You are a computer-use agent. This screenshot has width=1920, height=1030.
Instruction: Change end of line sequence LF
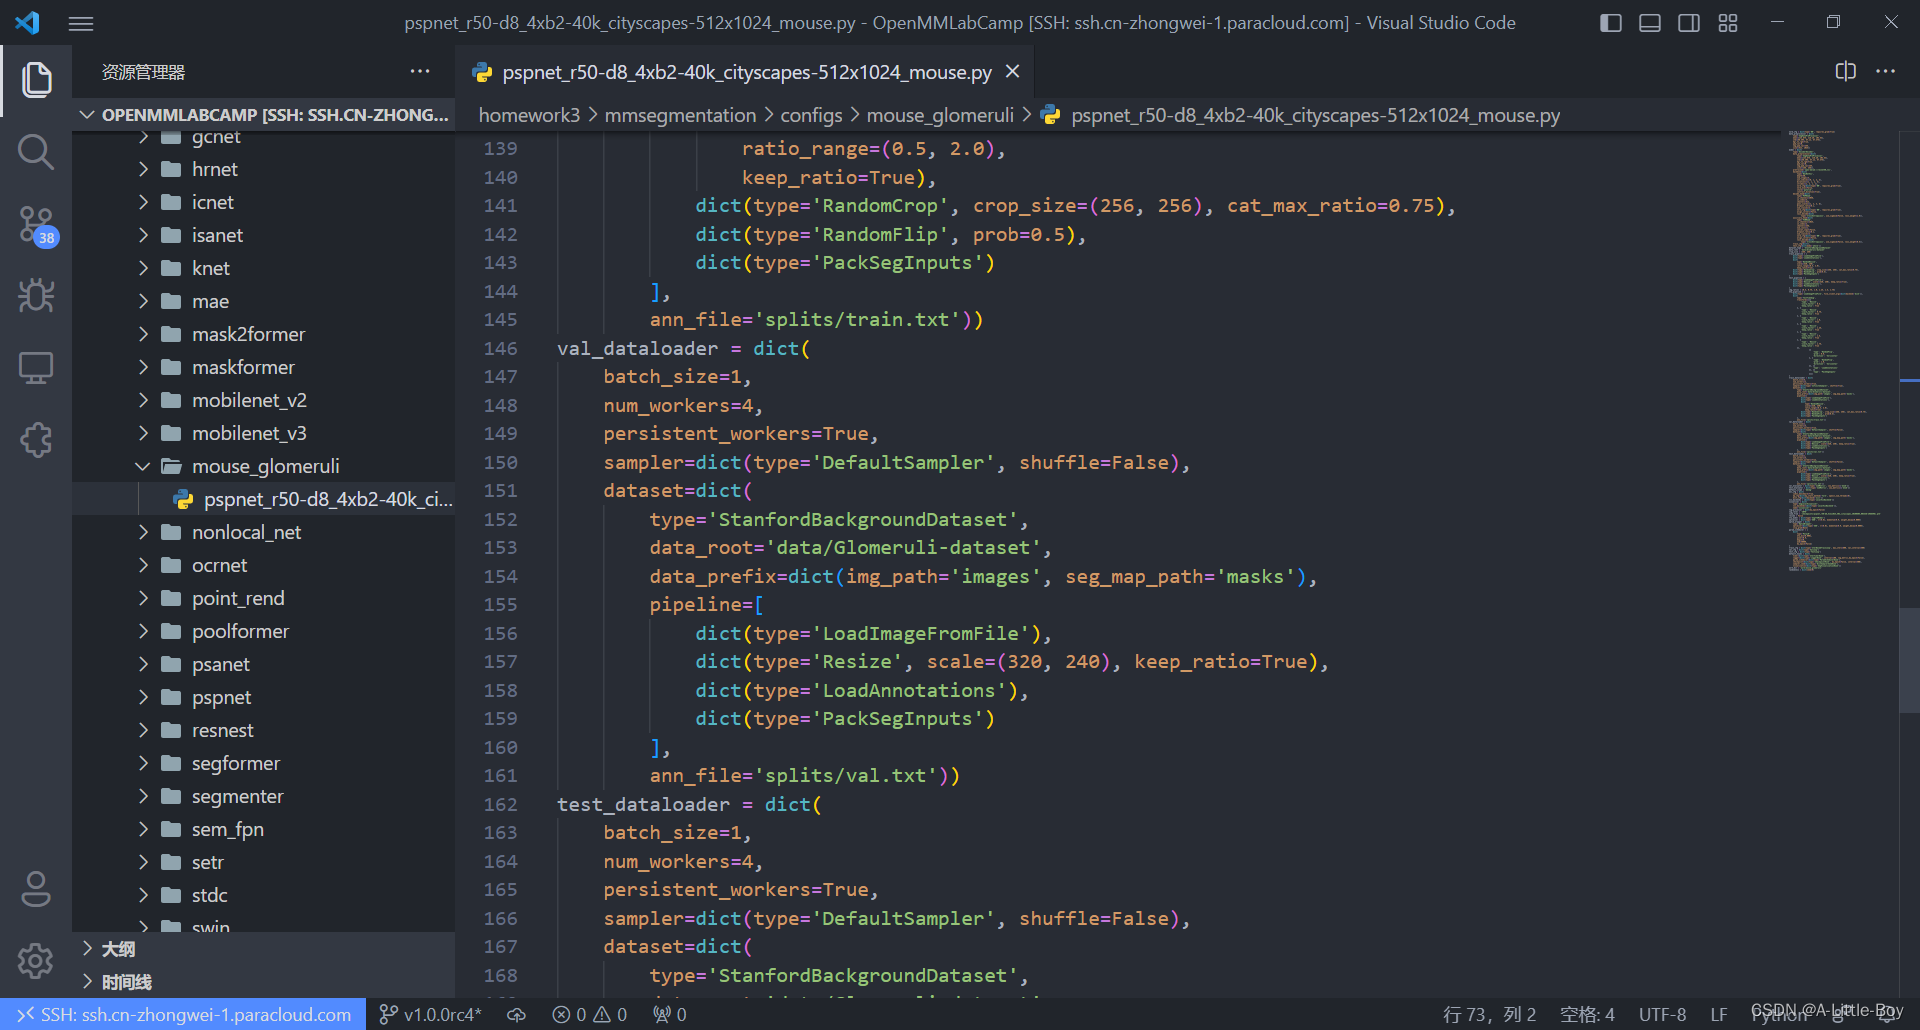pos(1718,1014)
